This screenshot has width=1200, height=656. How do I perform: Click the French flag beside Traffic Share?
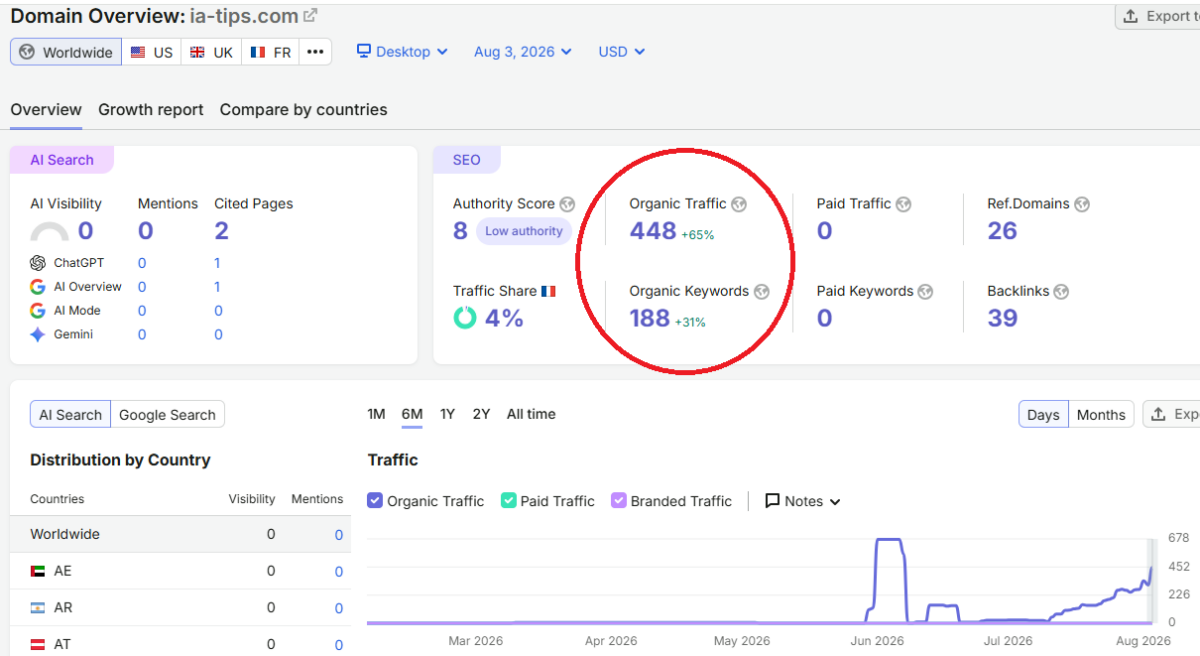(x=548, y=291)
